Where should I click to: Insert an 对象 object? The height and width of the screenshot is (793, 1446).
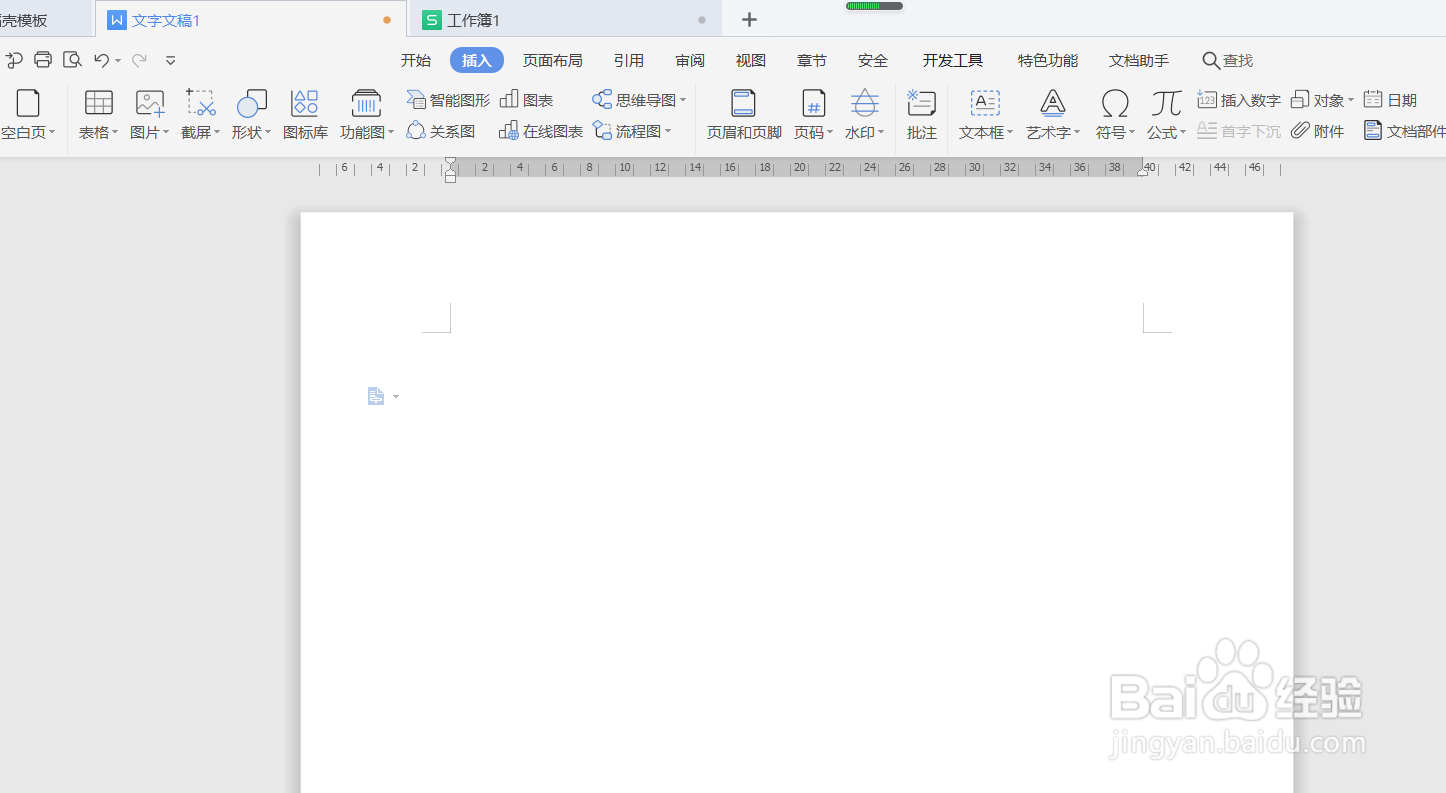pyautogui.click(x=1322, y=100)
